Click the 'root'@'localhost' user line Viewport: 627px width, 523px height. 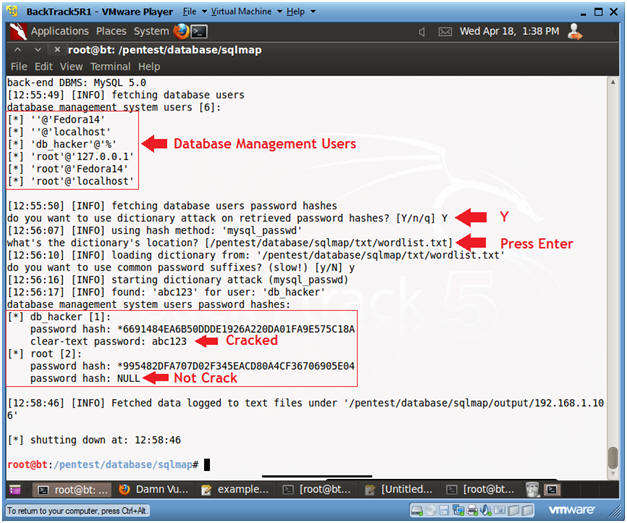tap(71, 182)
